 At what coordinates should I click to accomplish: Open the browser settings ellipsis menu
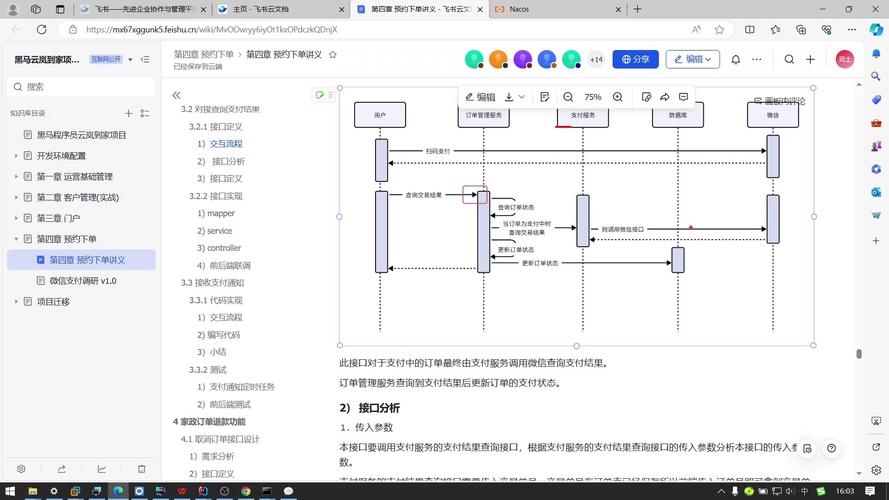click(x=852, y=29)
